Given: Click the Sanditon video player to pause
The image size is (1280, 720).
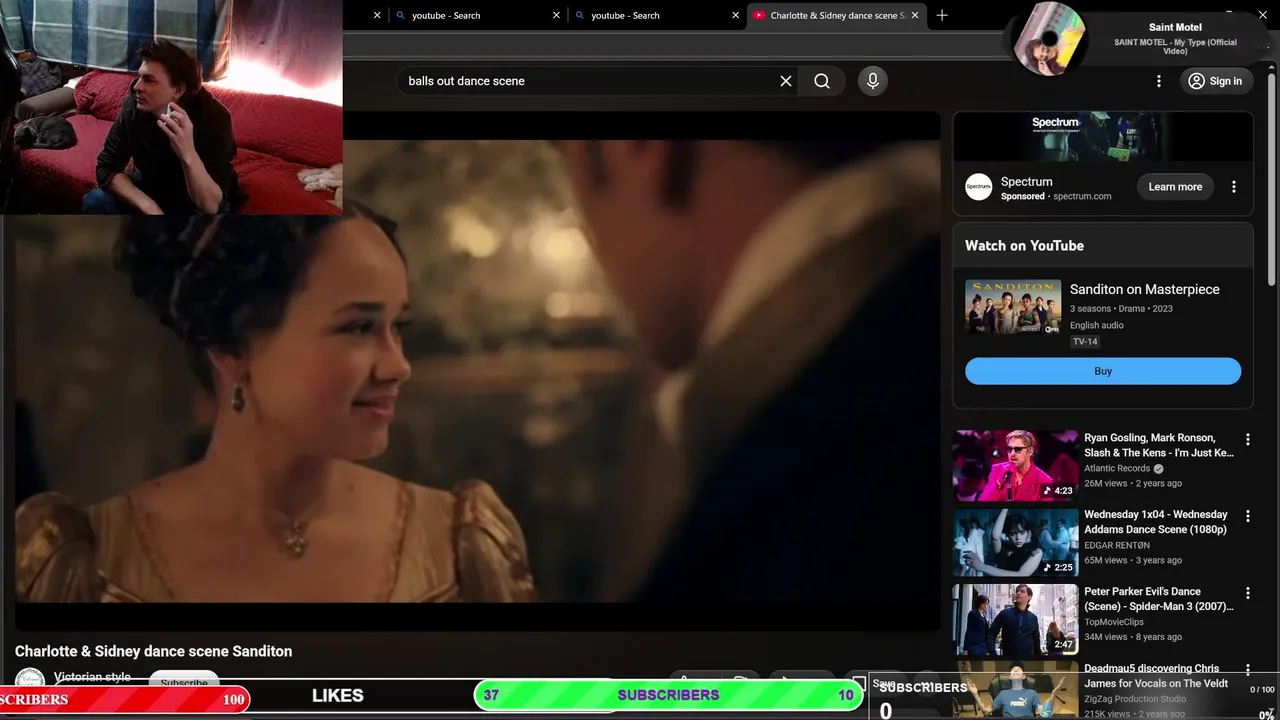Looking at the screenshot, I should point(478,371).
